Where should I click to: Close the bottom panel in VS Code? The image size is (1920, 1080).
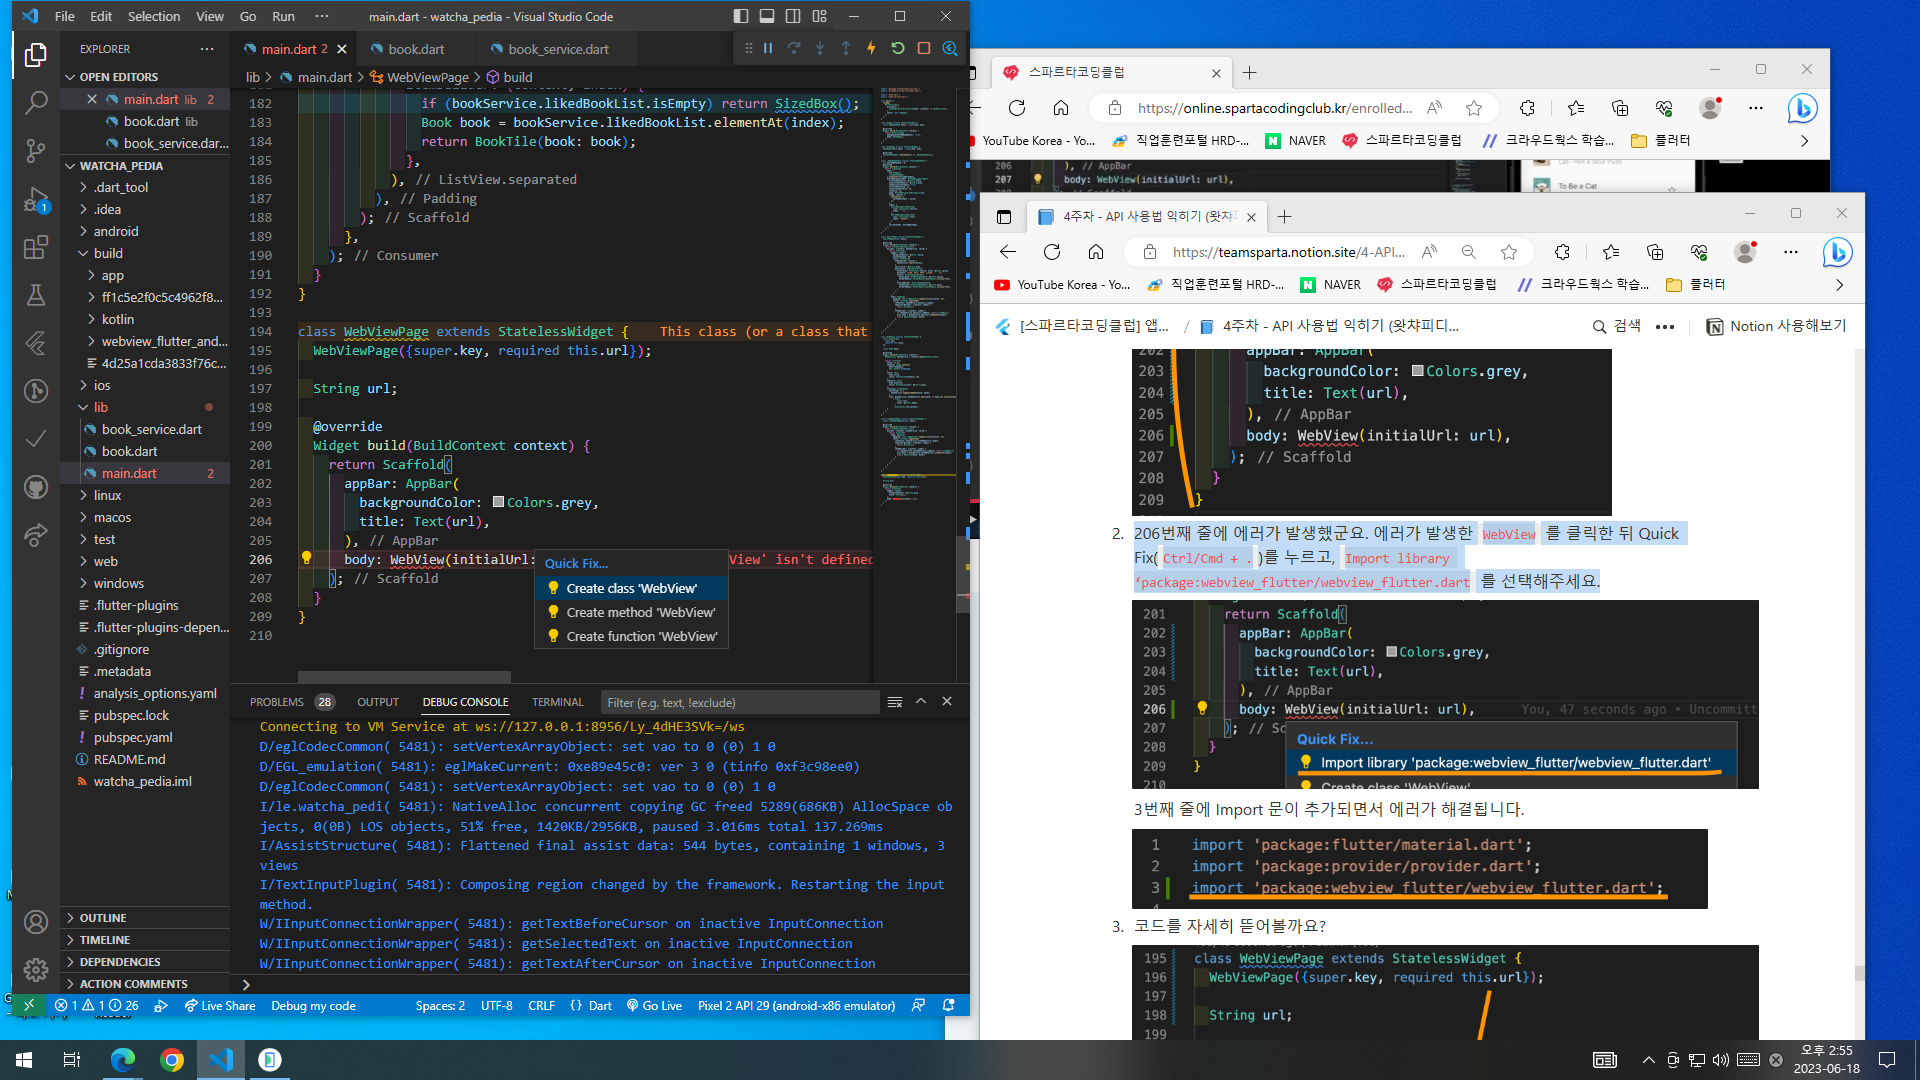[x=947, y=702]
